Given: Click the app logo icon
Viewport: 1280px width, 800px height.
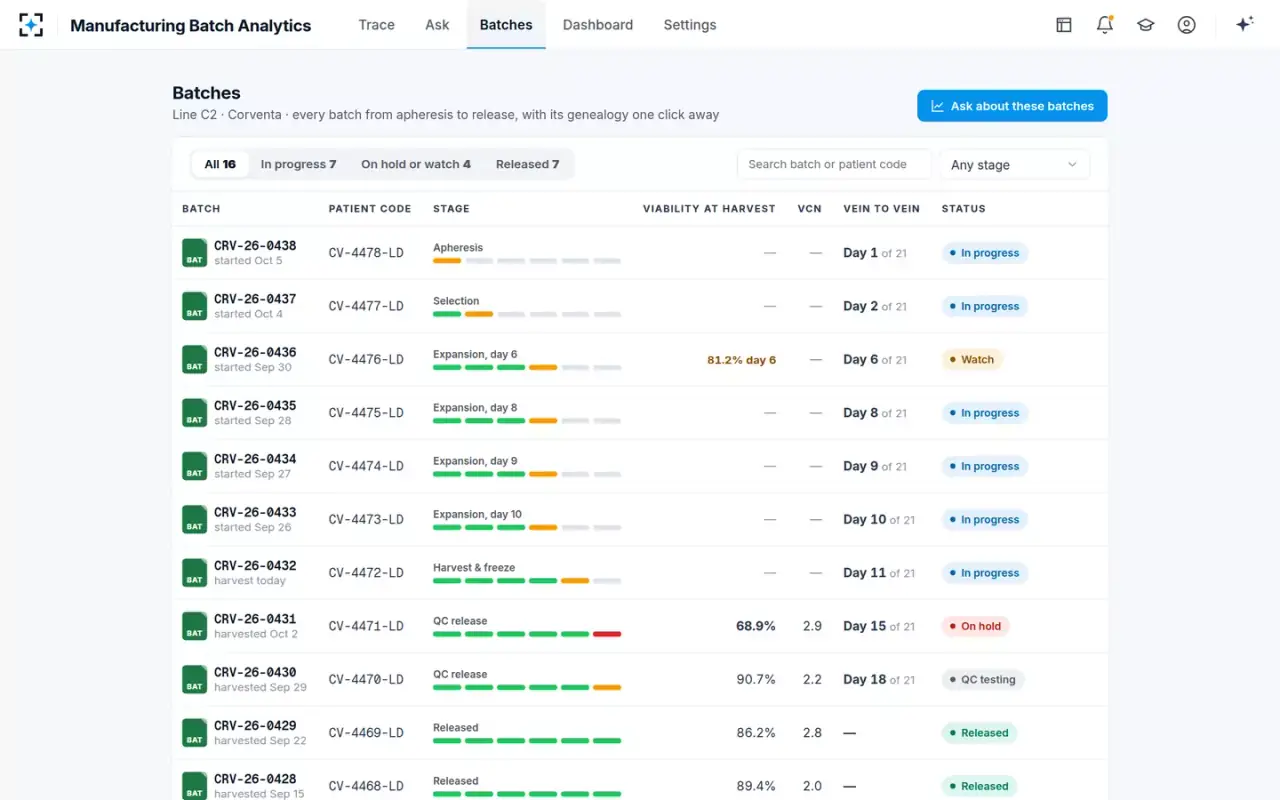Looking at the screenshot, I should [x=31, y=25].
